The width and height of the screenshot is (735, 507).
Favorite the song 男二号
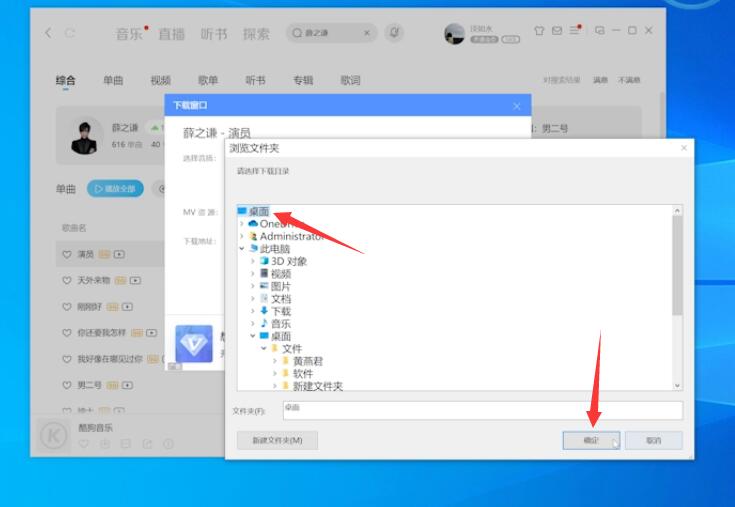pyautogui.click(x=67, y=385)
